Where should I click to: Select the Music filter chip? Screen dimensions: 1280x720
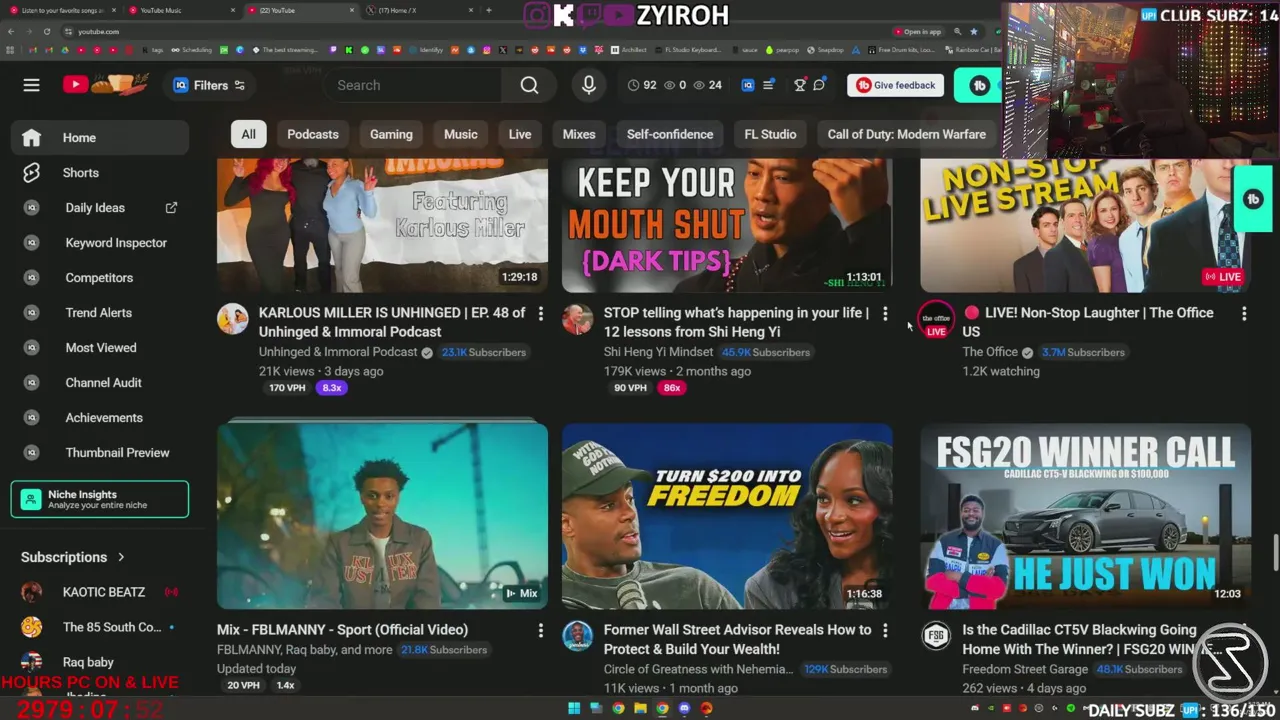(461, 134)
